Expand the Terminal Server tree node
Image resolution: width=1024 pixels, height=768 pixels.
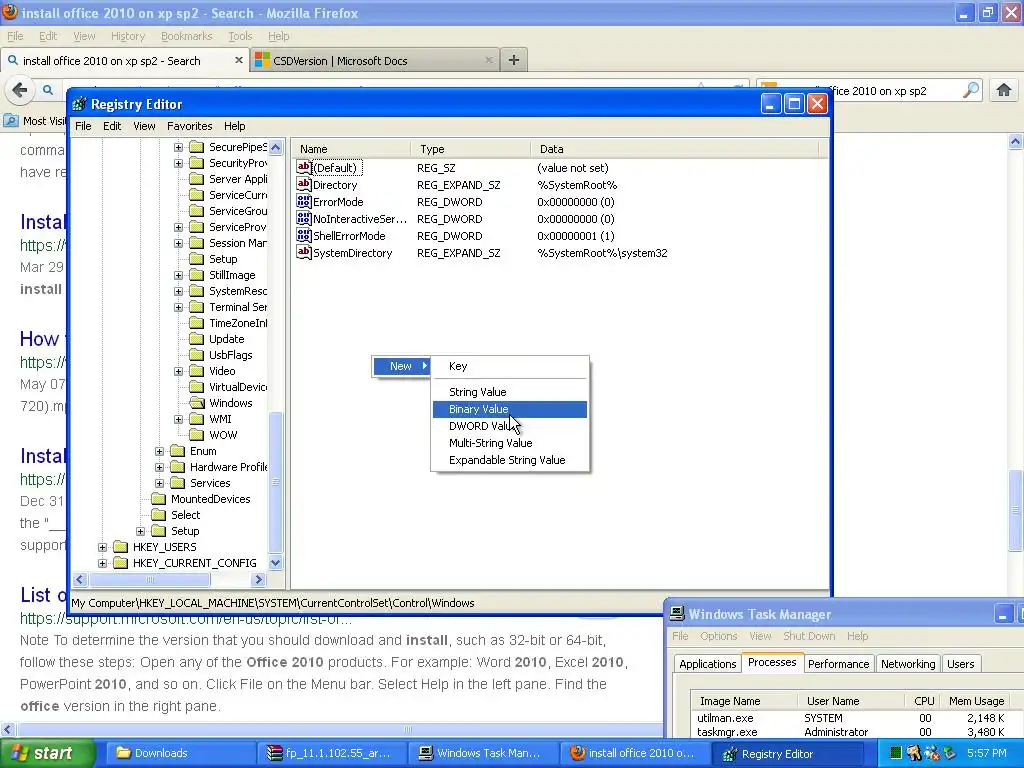(x=178, y=308)
